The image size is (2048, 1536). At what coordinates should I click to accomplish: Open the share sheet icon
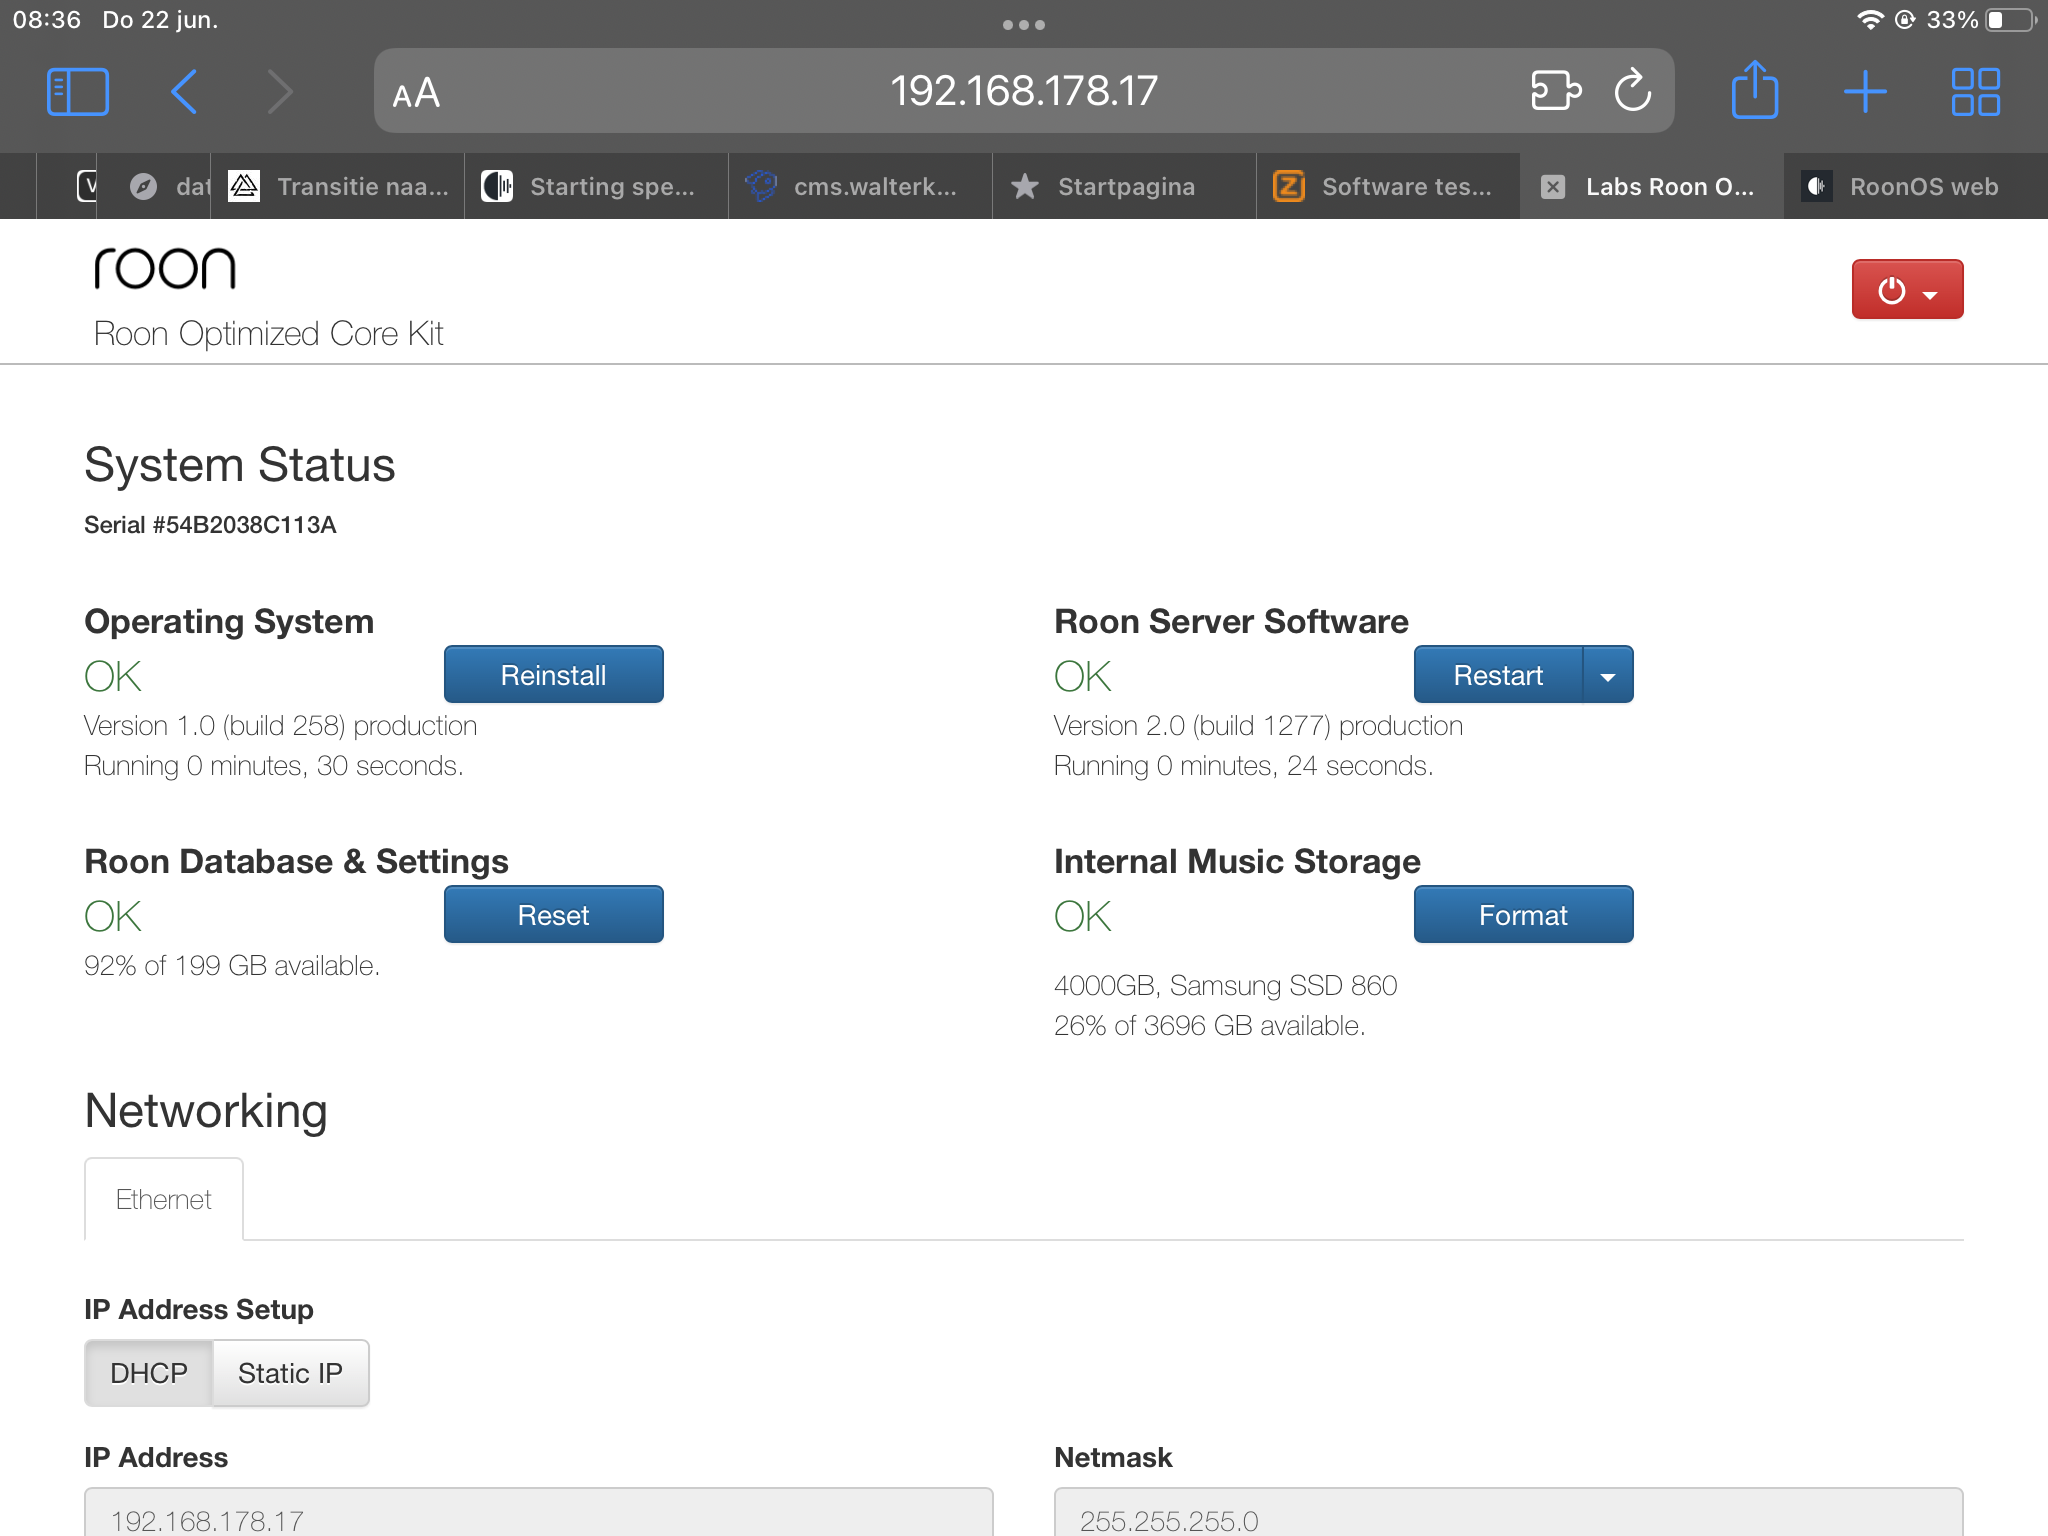click(1755, 91)
